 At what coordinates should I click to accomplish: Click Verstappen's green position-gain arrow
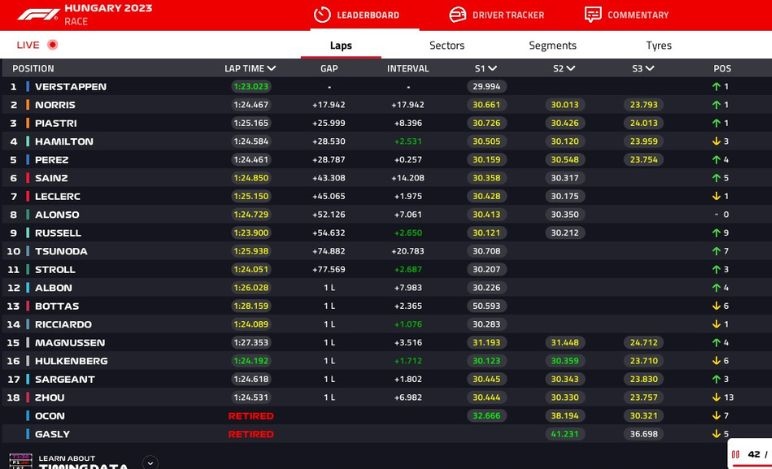[716, 87]
